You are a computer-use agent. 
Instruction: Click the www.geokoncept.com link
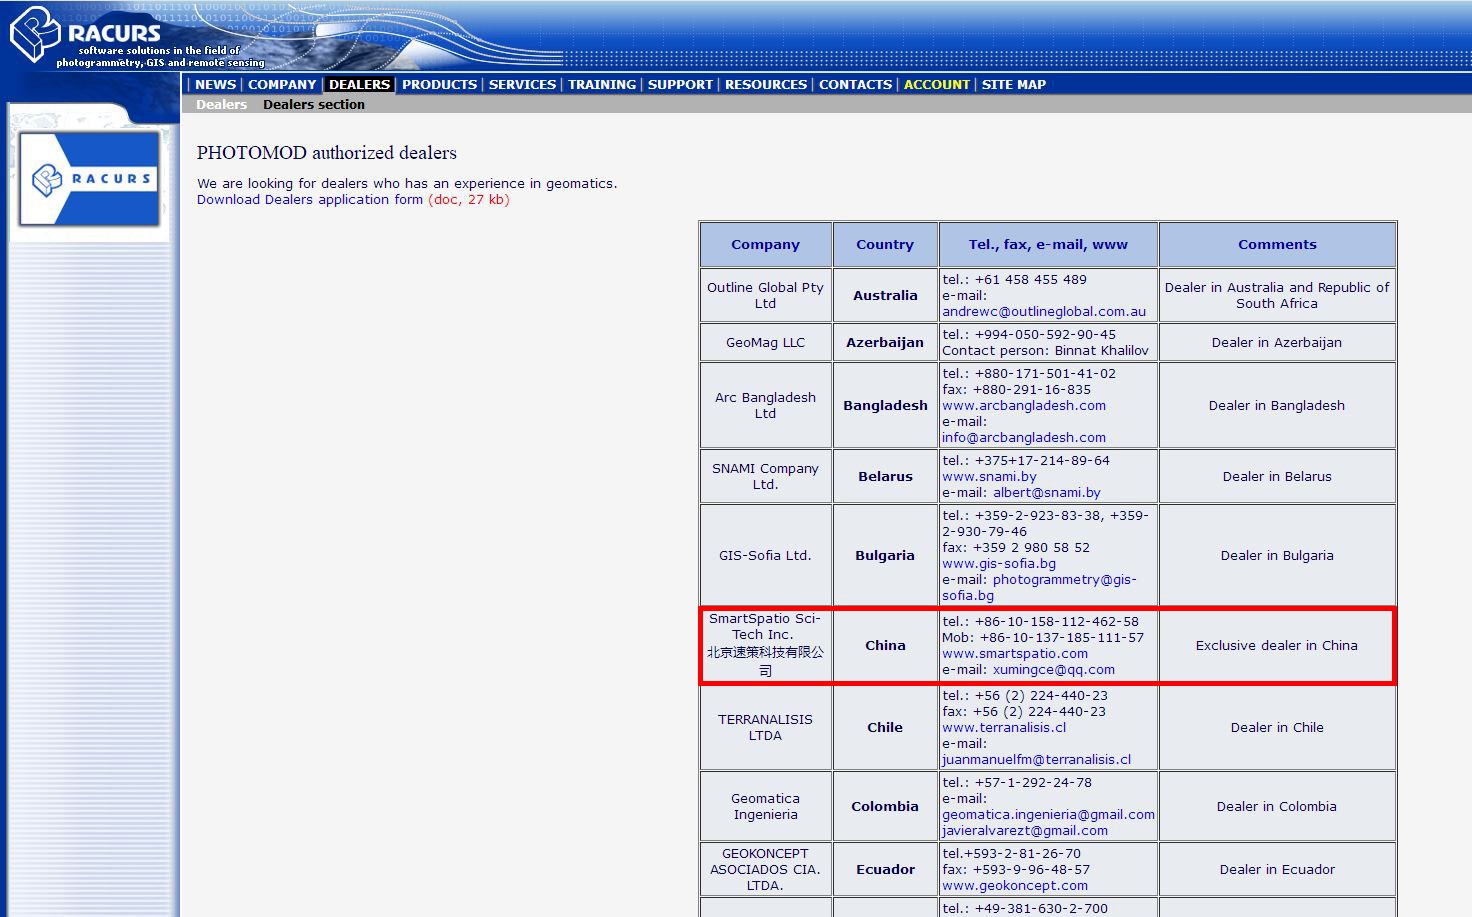coord(1014,886)
